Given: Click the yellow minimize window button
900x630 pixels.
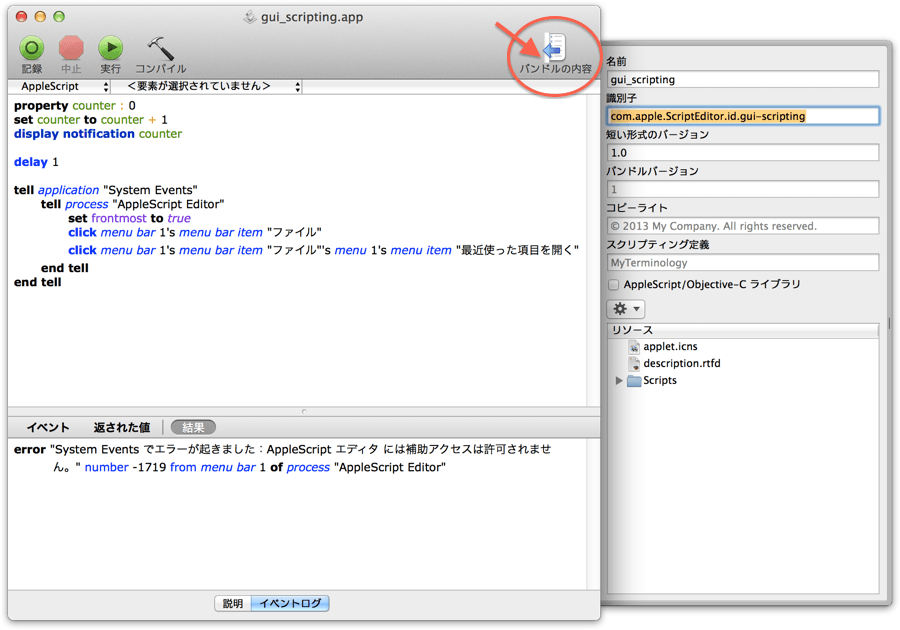Looking at the screenshot, I should click(40, 17).
